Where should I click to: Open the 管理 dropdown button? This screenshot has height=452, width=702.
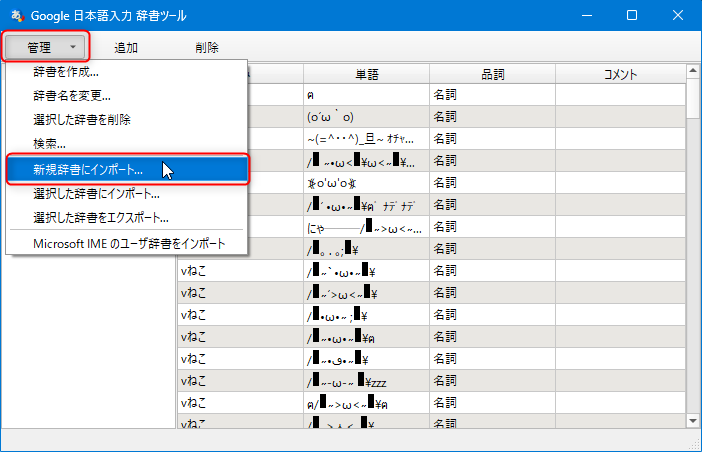[x=46, y=47]
